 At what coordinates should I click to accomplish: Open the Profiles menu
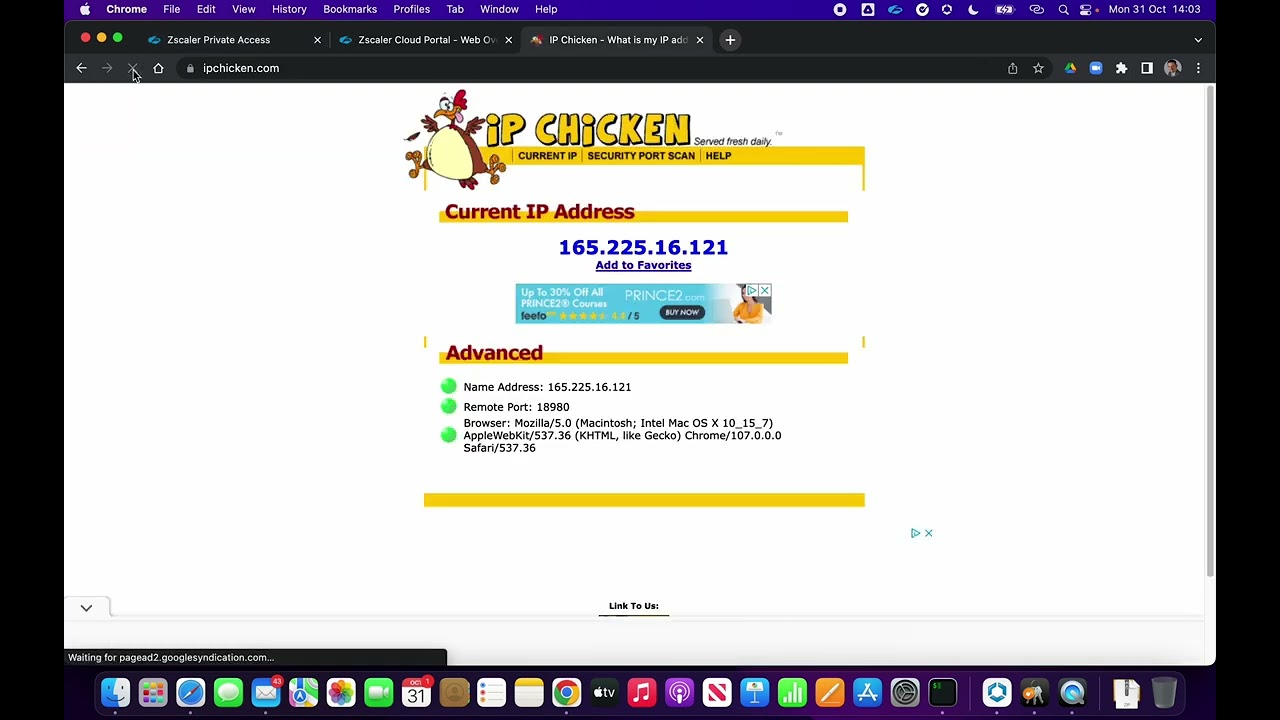tap(411, 9)
